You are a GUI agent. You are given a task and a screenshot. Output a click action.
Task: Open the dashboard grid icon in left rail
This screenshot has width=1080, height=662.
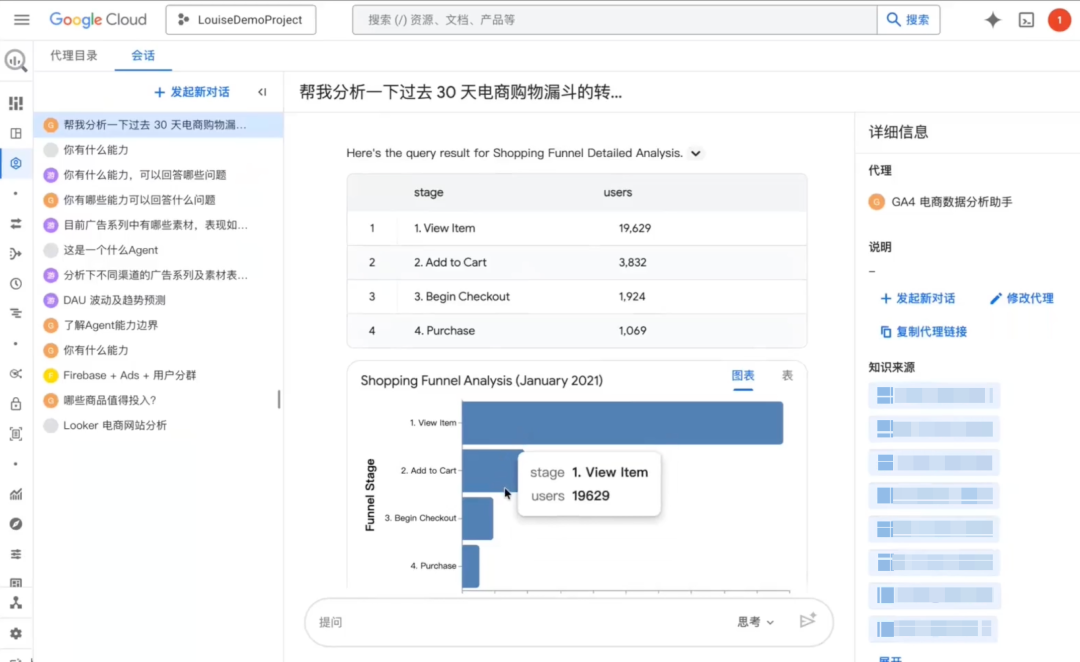pos(16,103)
